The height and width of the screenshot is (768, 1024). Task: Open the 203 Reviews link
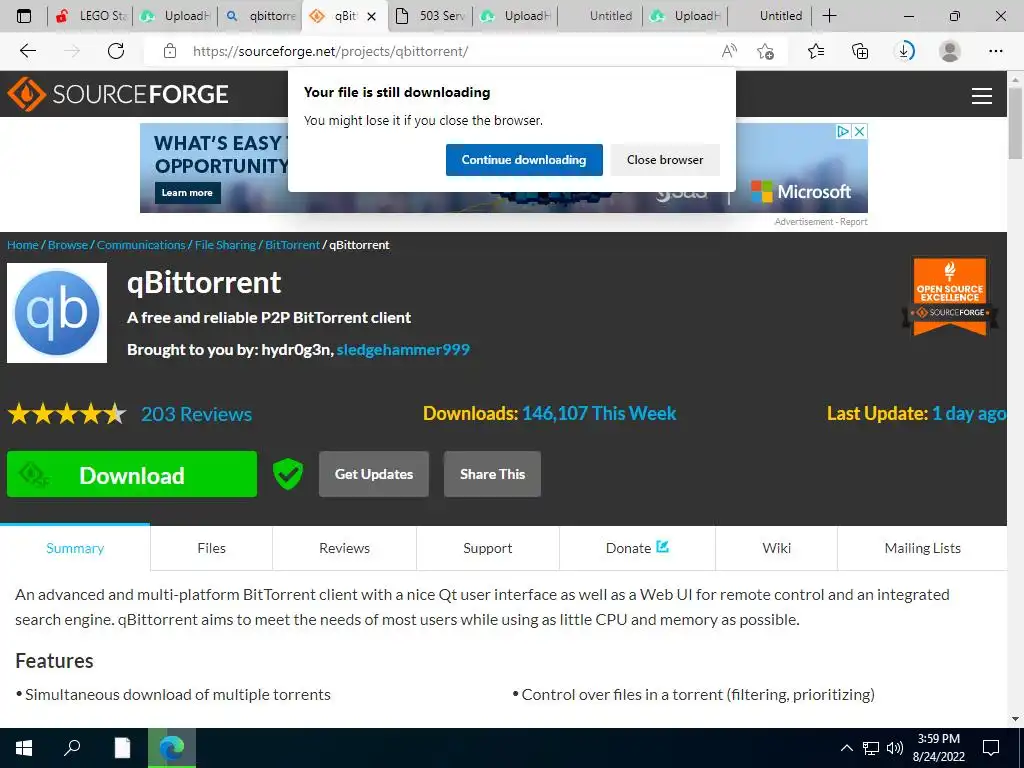(197, 414)
